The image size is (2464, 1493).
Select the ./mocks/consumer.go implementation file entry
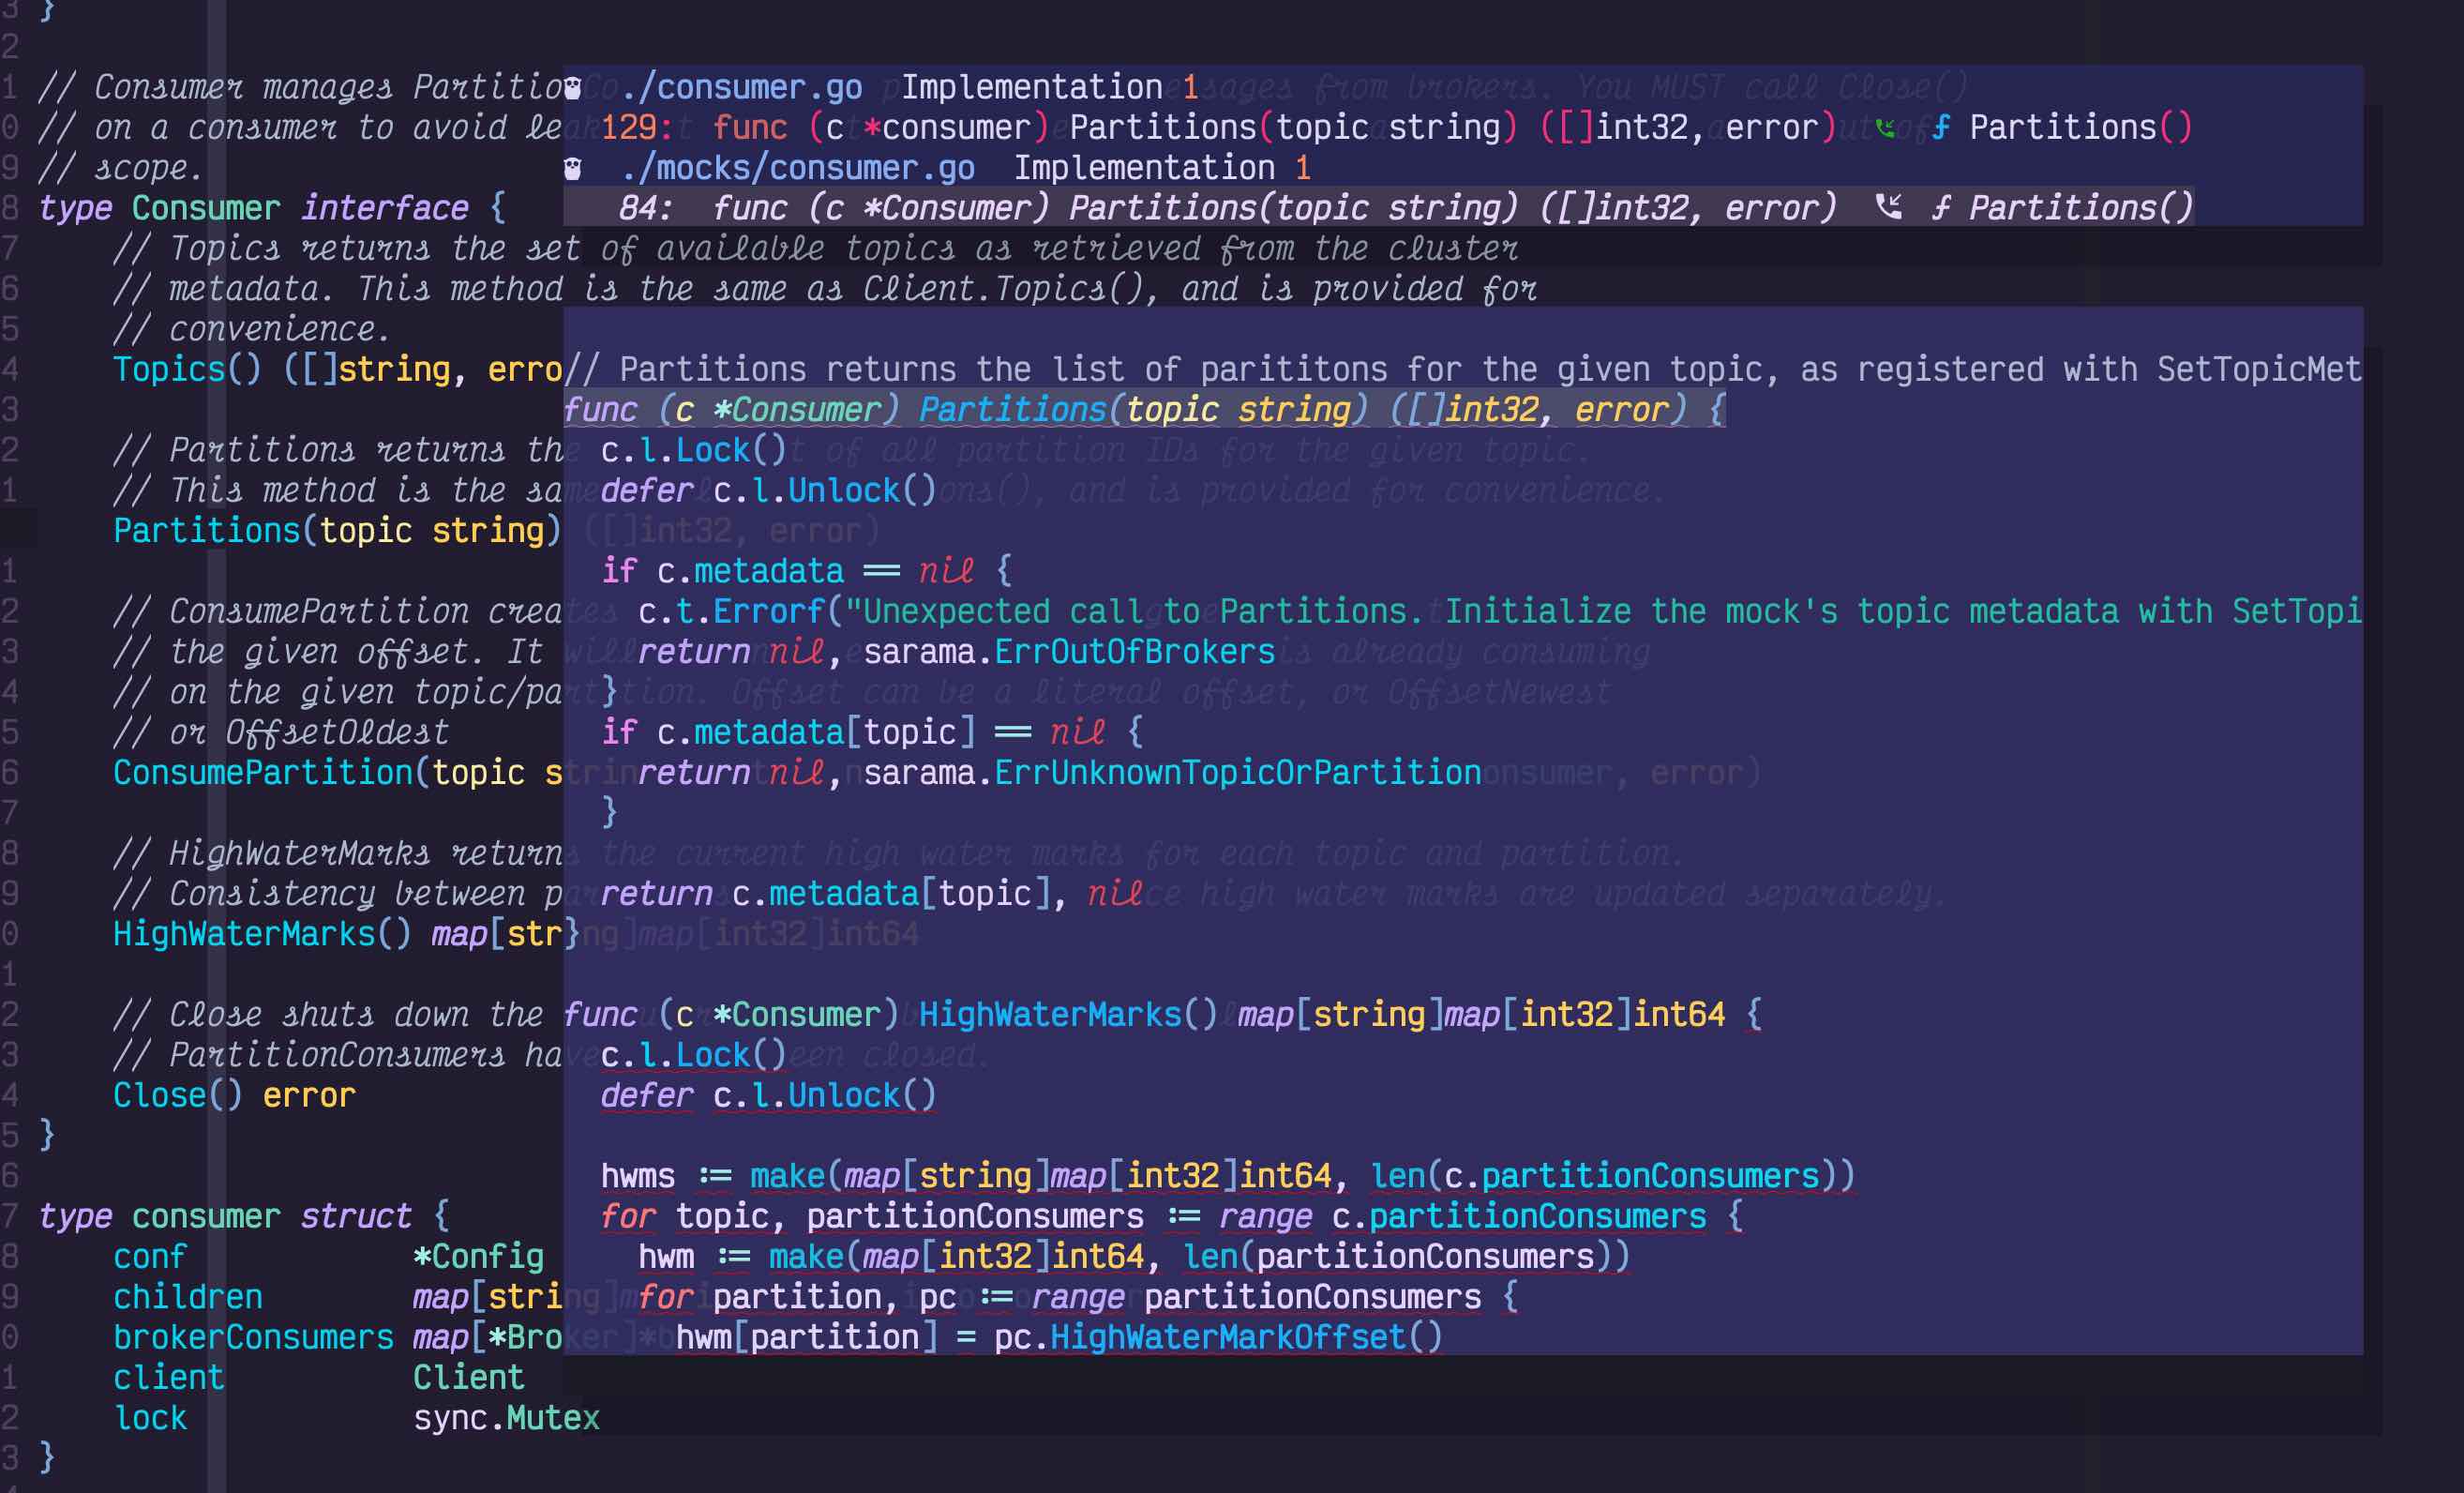point(797,168)
